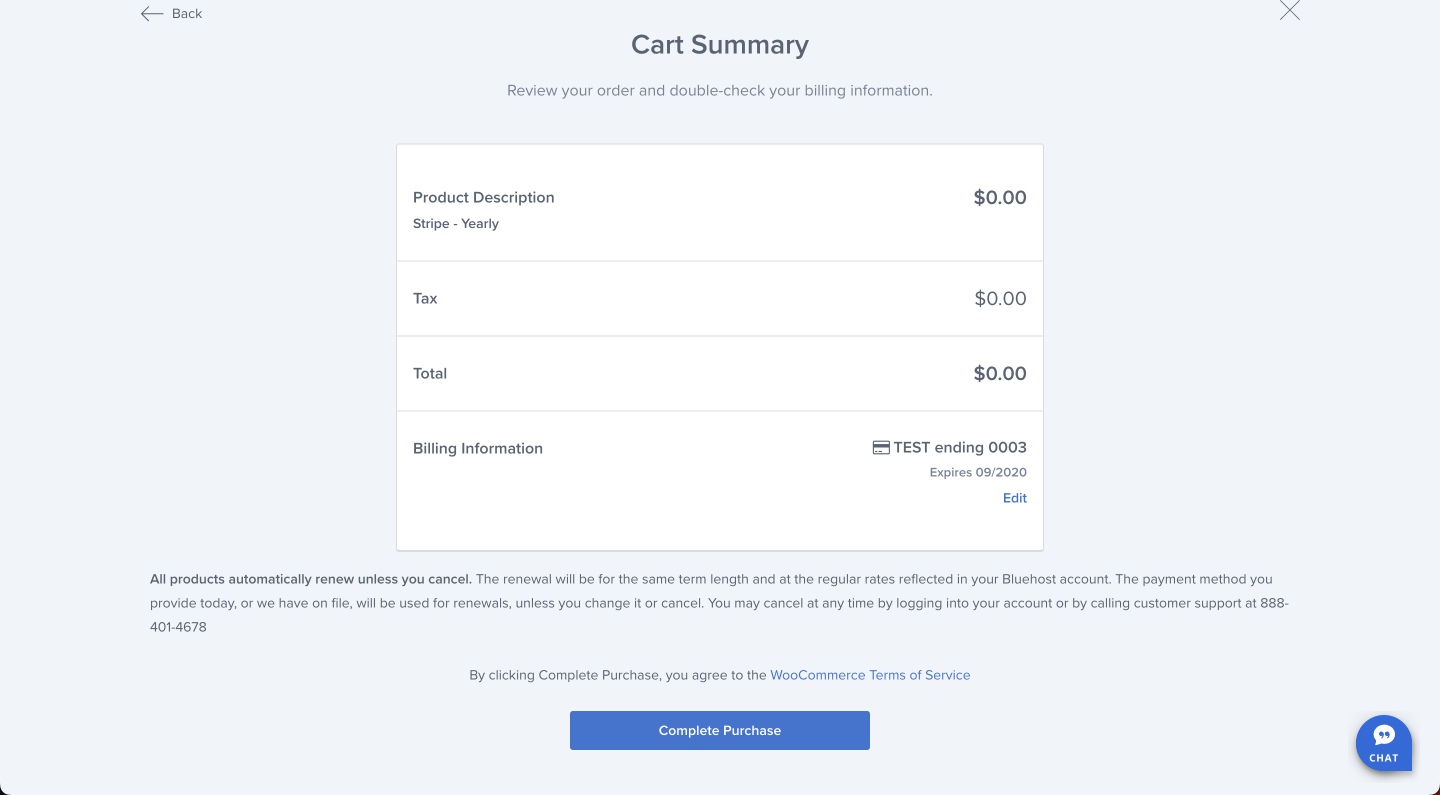Click the Total amount $0.00
Image resolution: width=1440 pixels, height=795 pixels.
pyautogui.click(x=1000, y=373)
